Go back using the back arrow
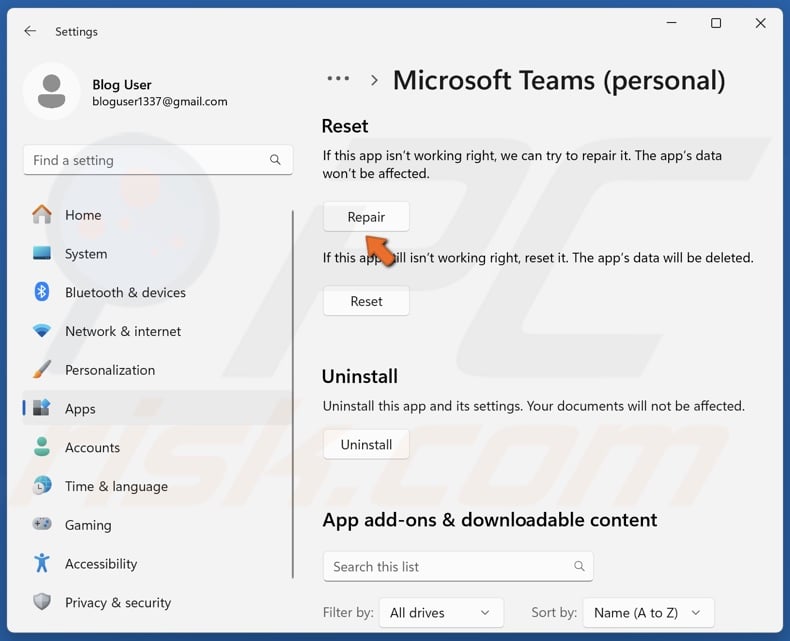This screenshot has width=790, height=641. pyautogui.click(x=30, y=31)
